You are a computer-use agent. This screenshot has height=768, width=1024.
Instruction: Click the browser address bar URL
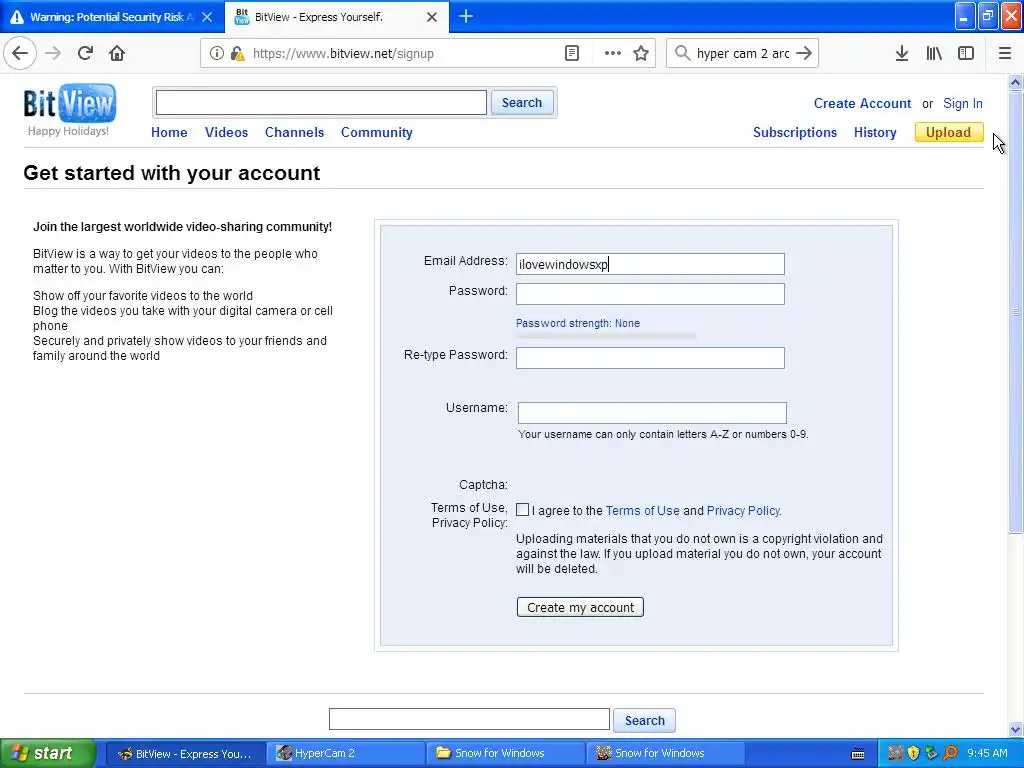pyautogui.click(x=343, y=54)
